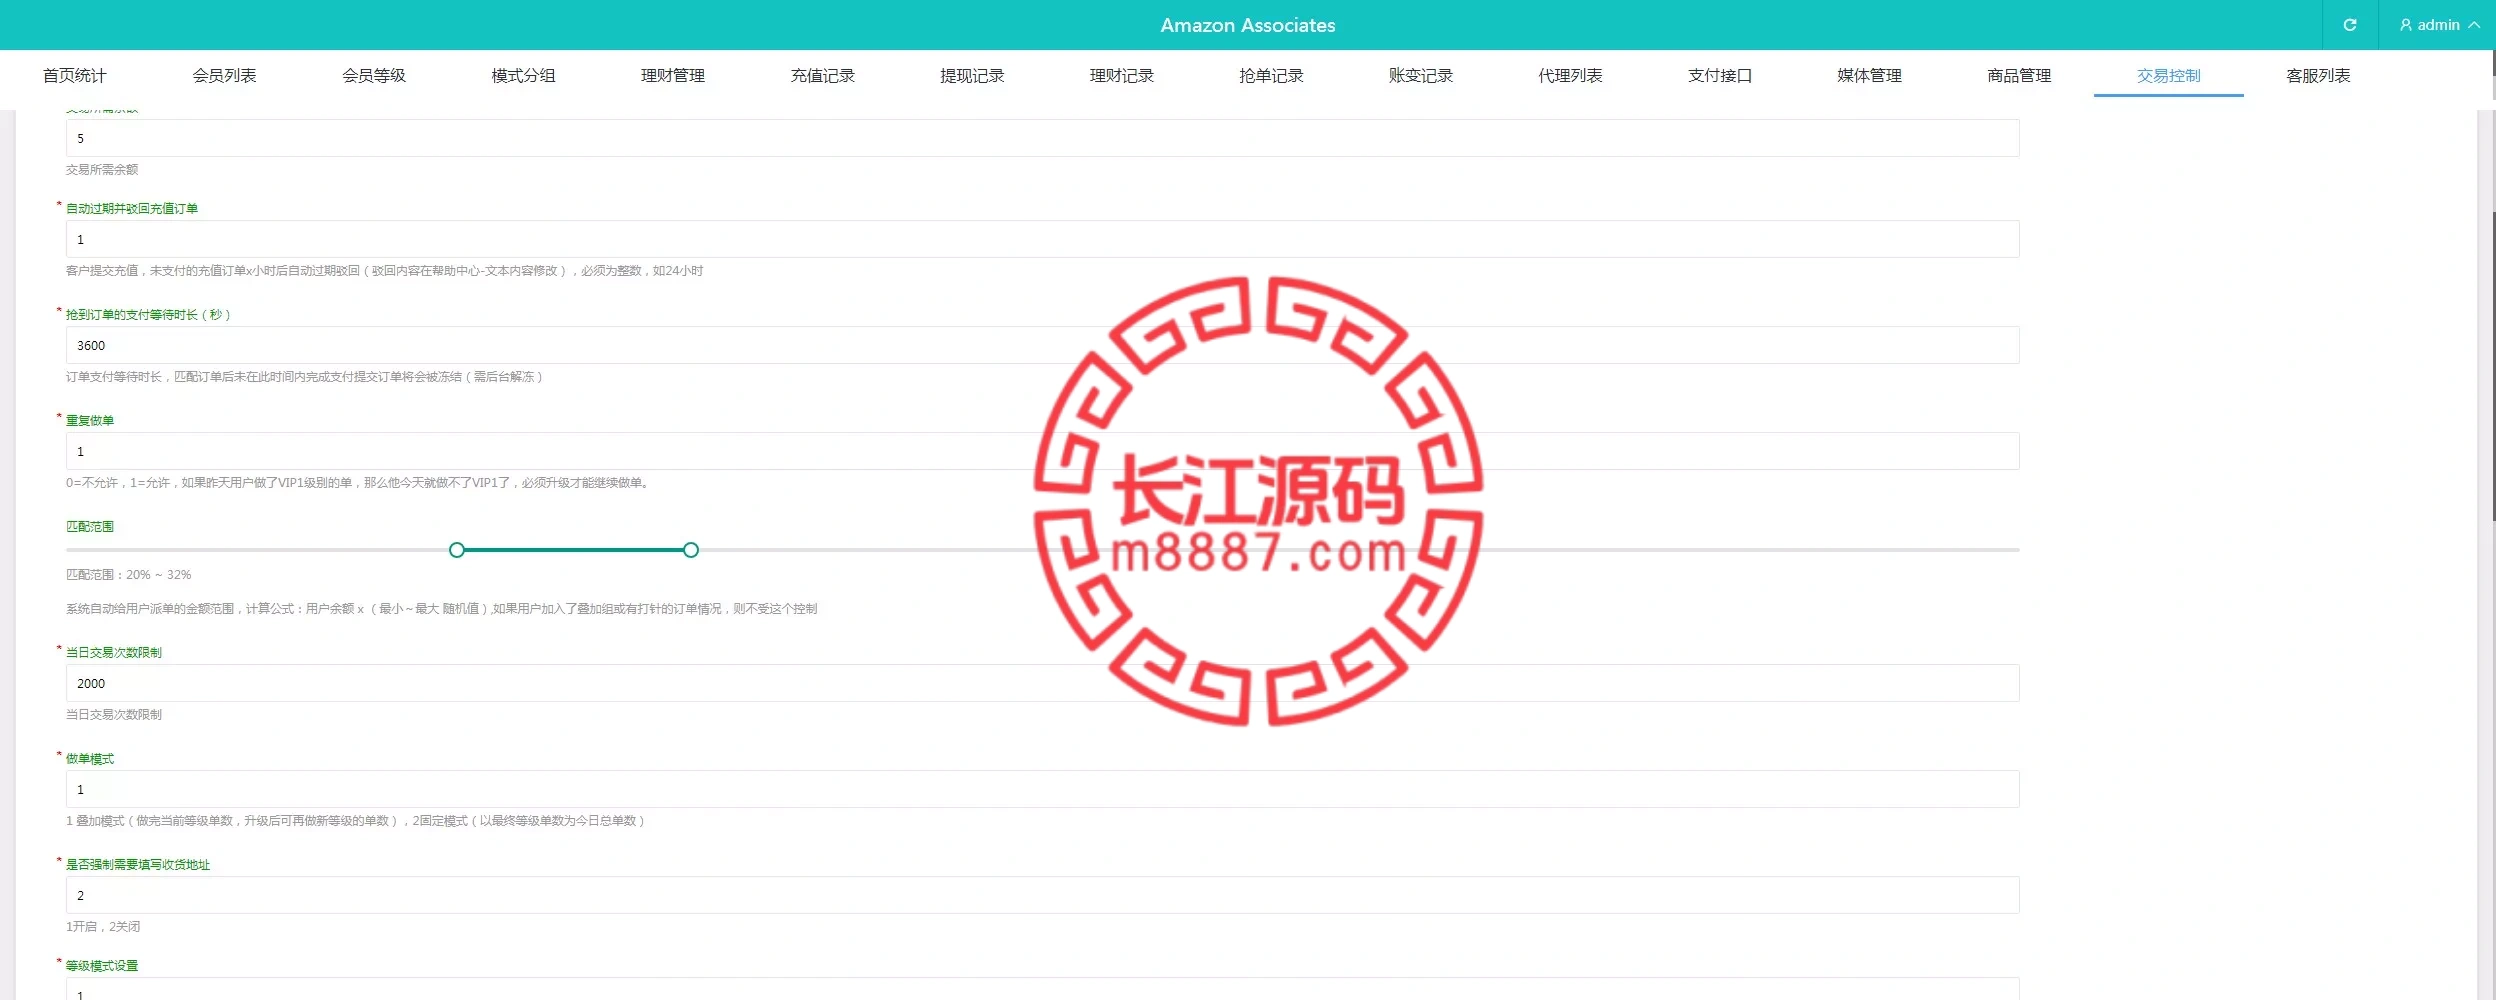This screenshot has height=1000, width=2496.
Task: Open 模式分组 tab
Action: (523, 76)
